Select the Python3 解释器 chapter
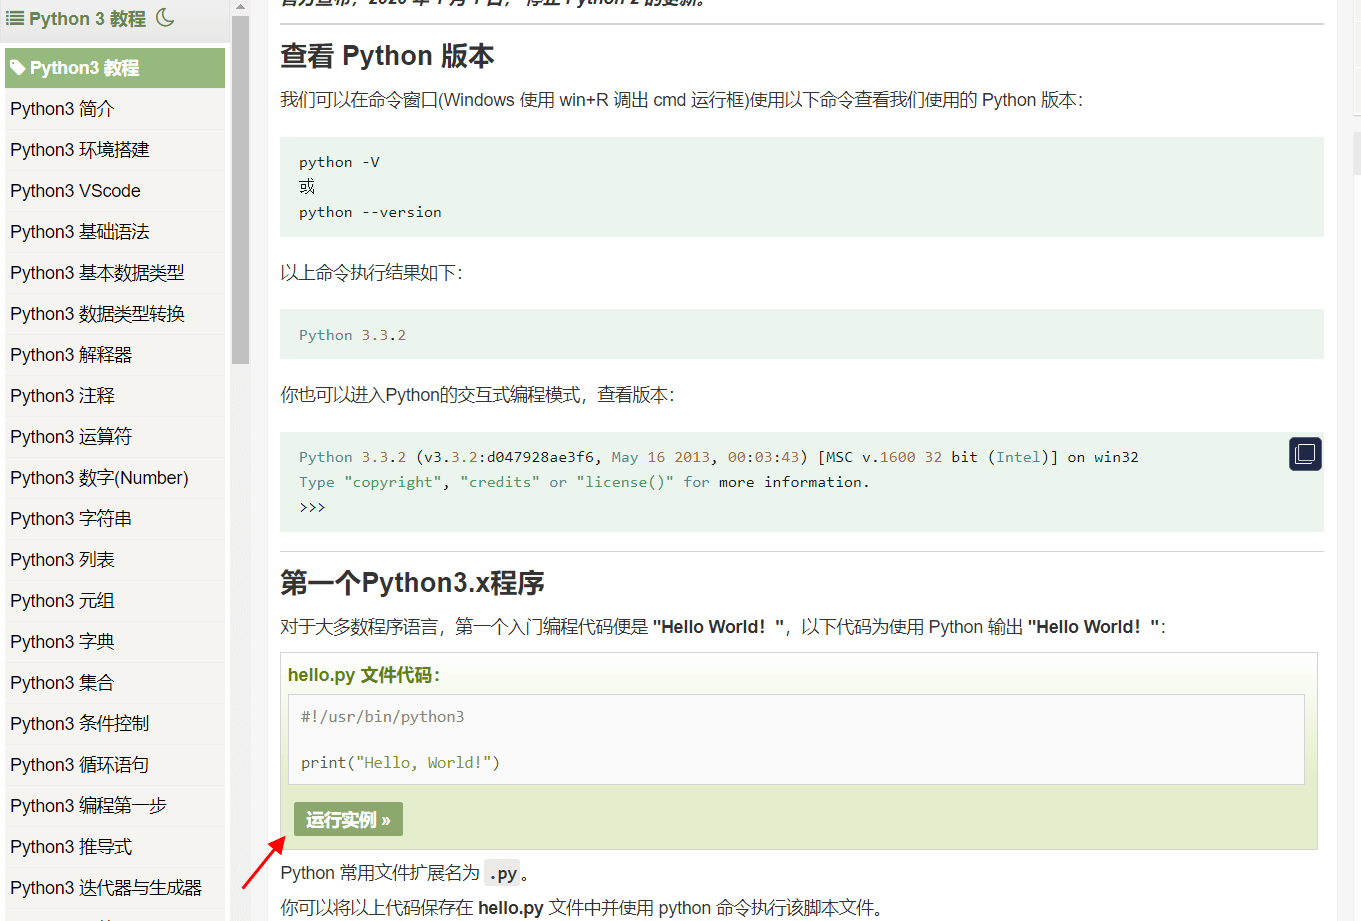Viewport: 1361px width, 921px height. point(71,355)
